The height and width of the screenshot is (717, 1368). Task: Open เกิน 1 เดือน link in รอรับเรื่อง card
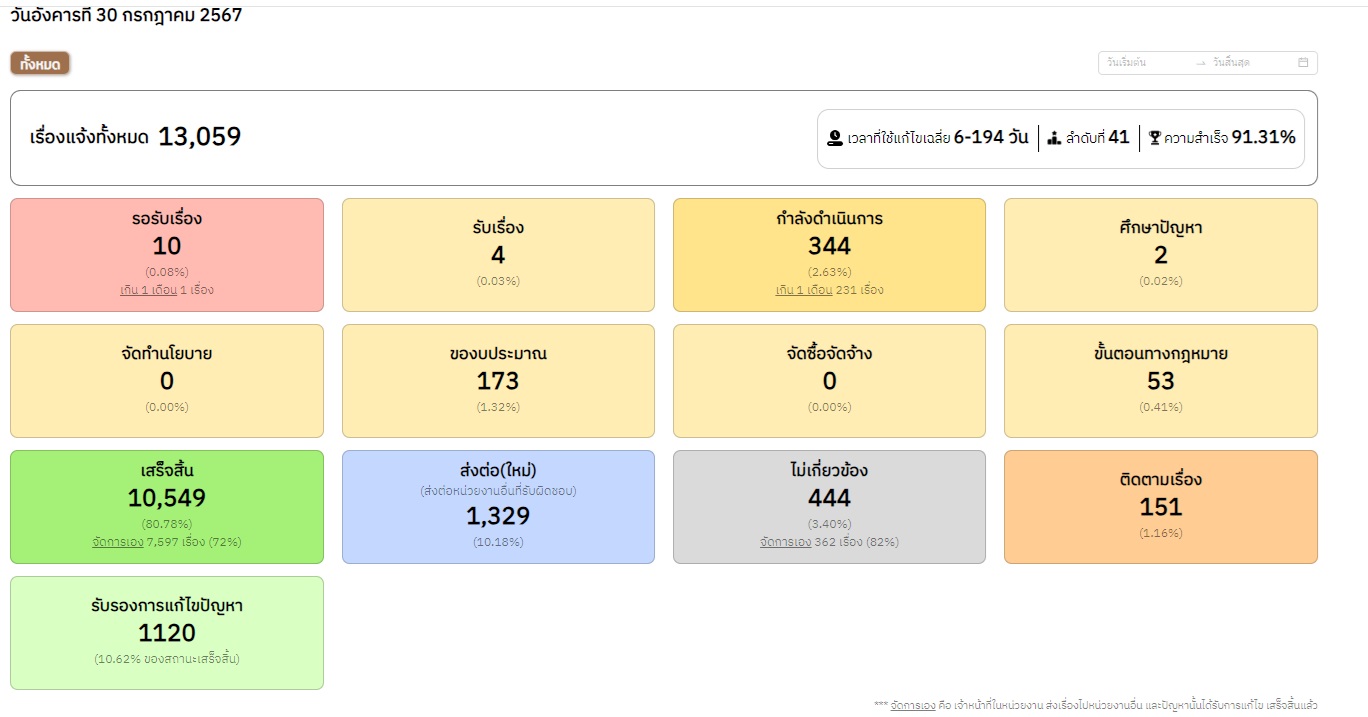(148, 290)
